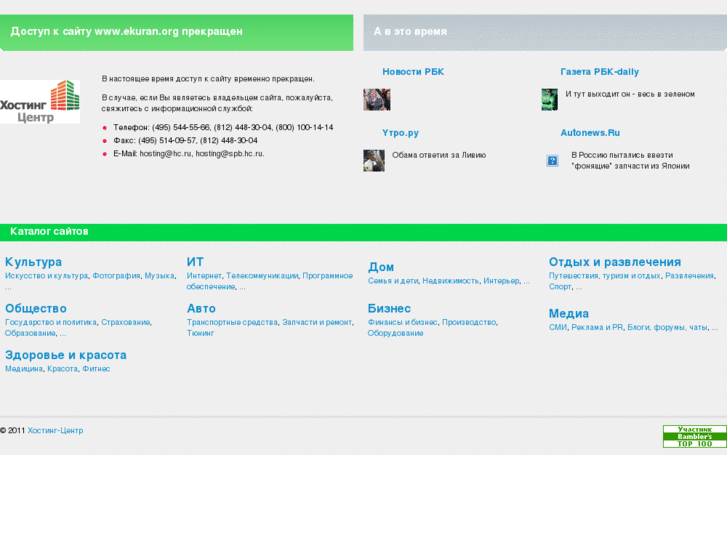Image resolution: width=727 pixels, height=545 pixels.
Task: Select the Производство subcategory link
Action: point(469,322)
